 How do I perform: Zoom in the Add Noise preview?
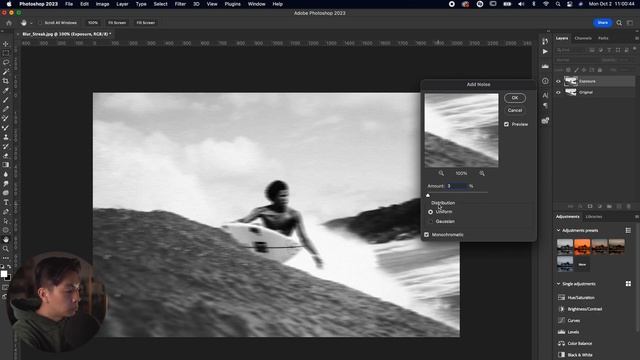(x=482, y=173)
